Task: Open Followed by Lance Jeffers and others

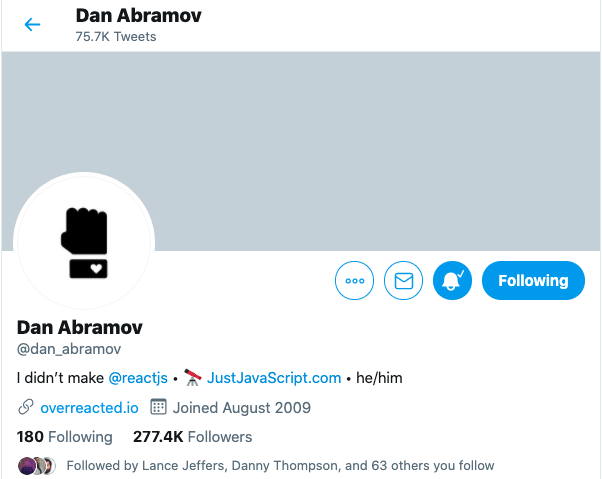Action: click(280, 466)
